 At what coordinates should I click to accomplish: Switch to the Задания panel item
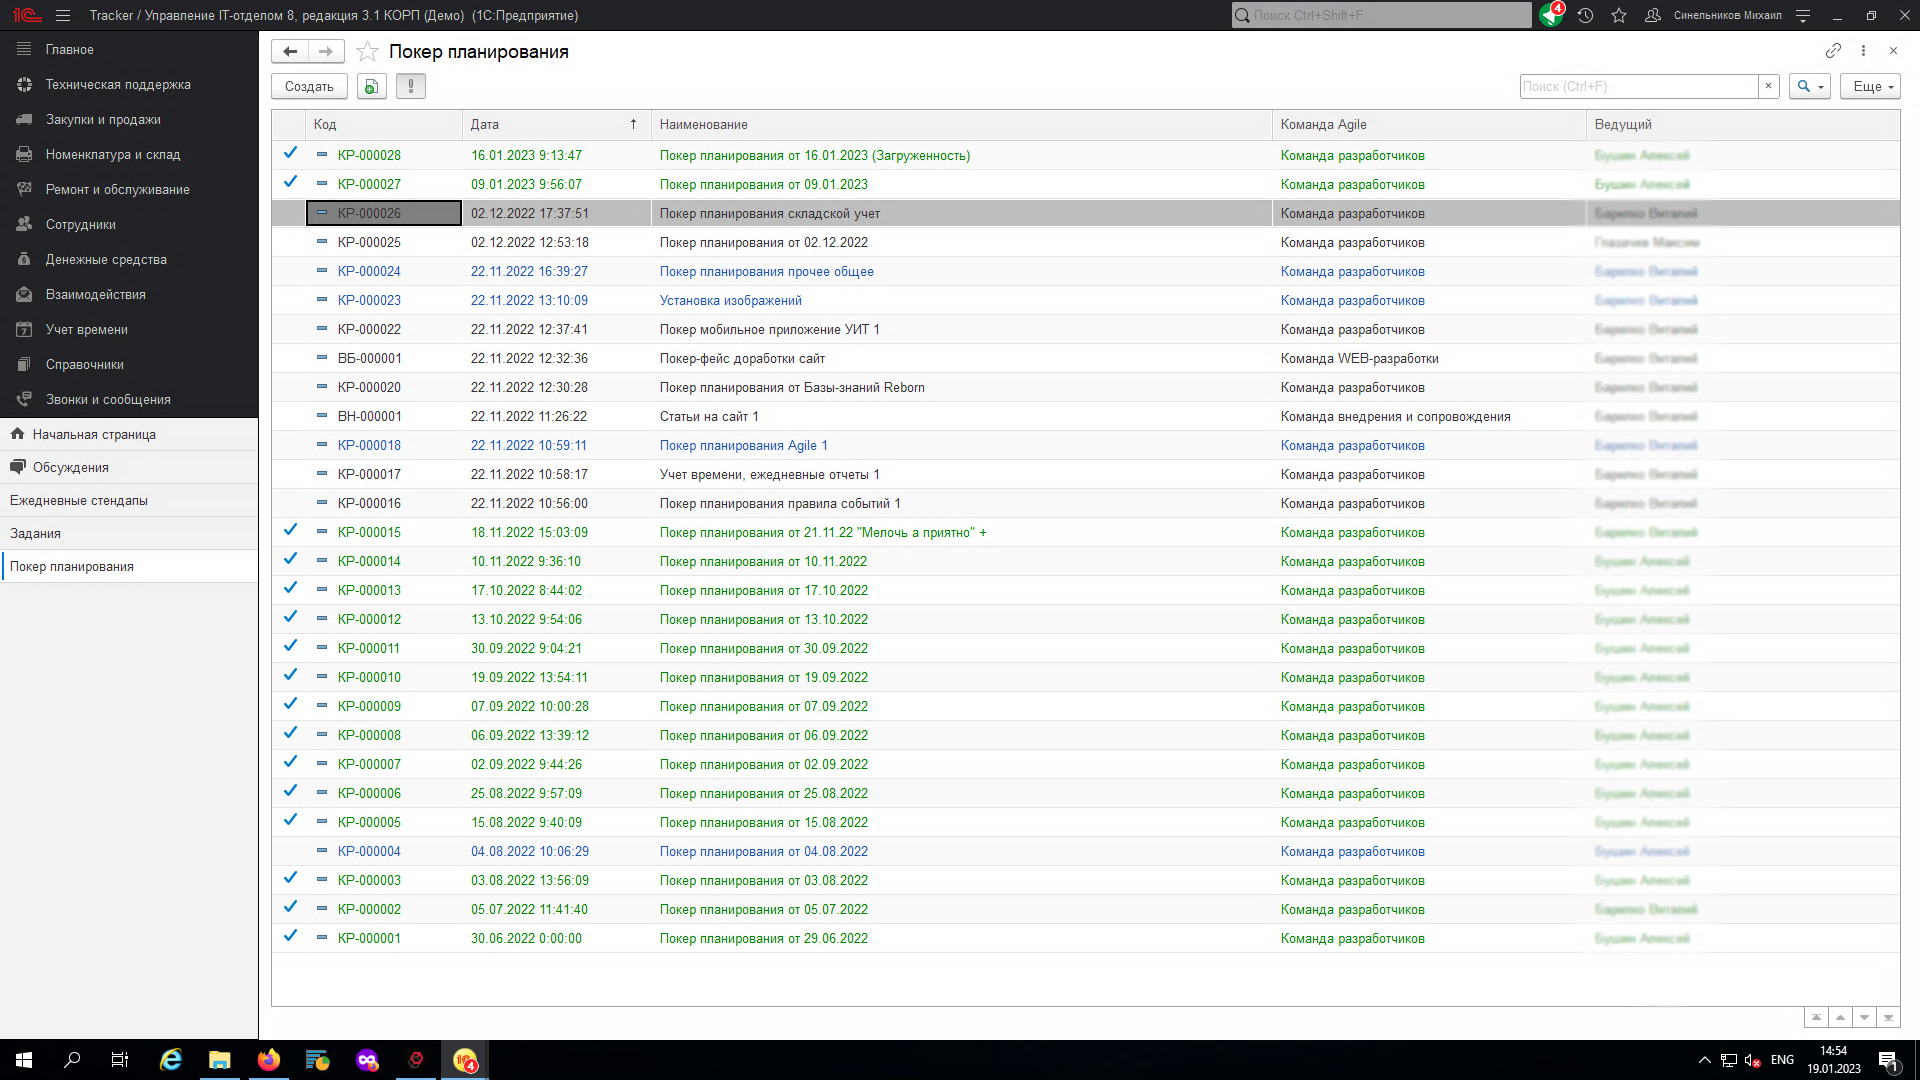coord(36,534)
